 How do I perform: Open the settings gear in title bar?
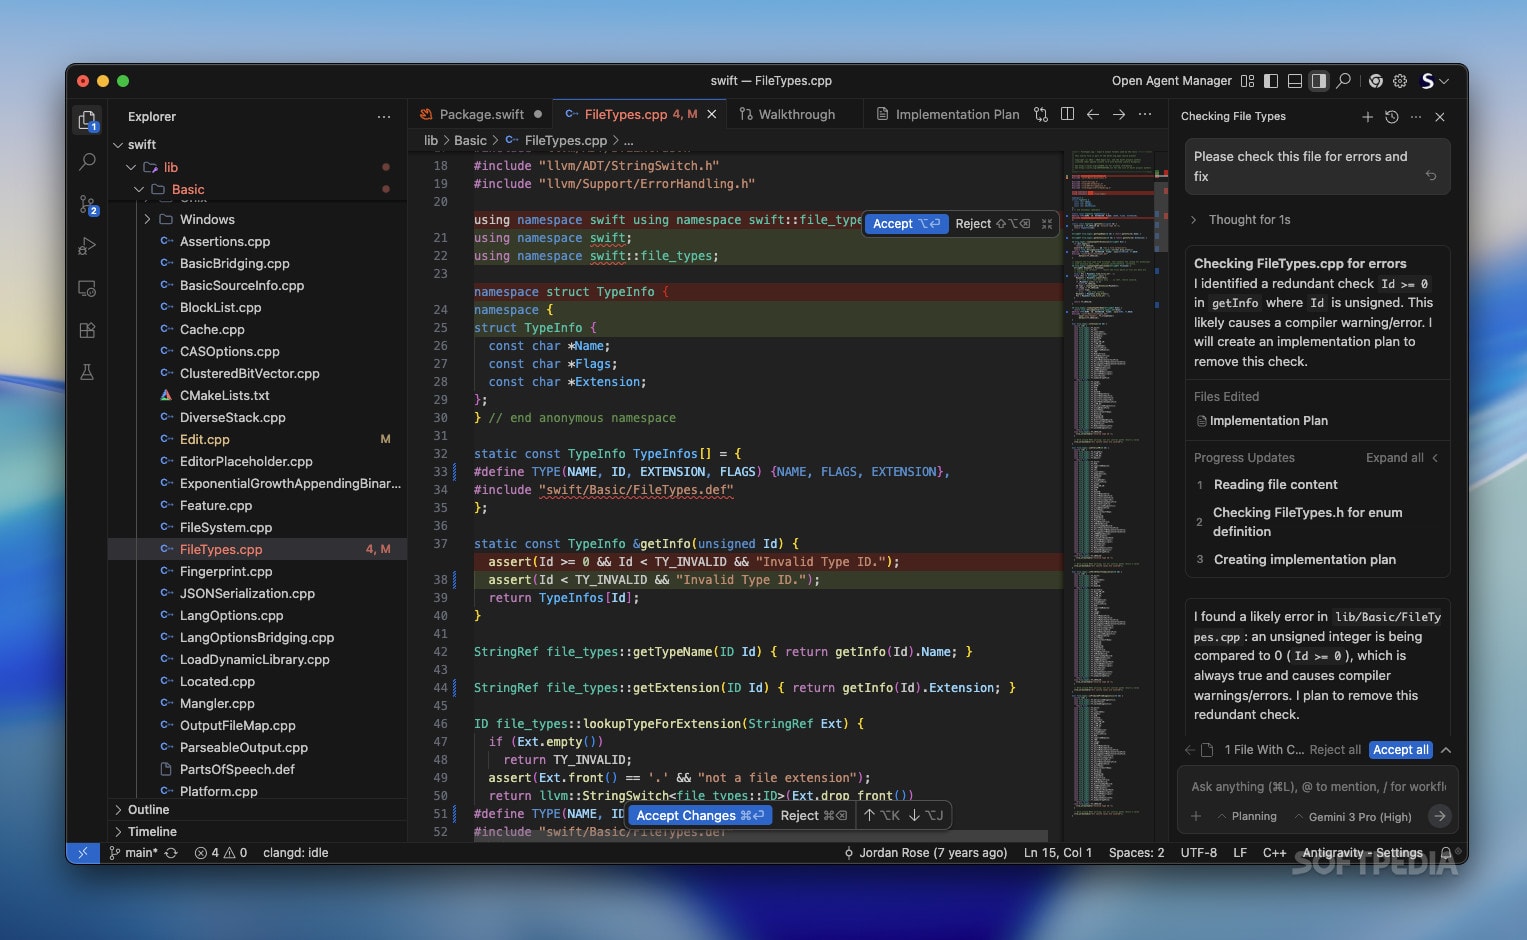coord(1400,81)
